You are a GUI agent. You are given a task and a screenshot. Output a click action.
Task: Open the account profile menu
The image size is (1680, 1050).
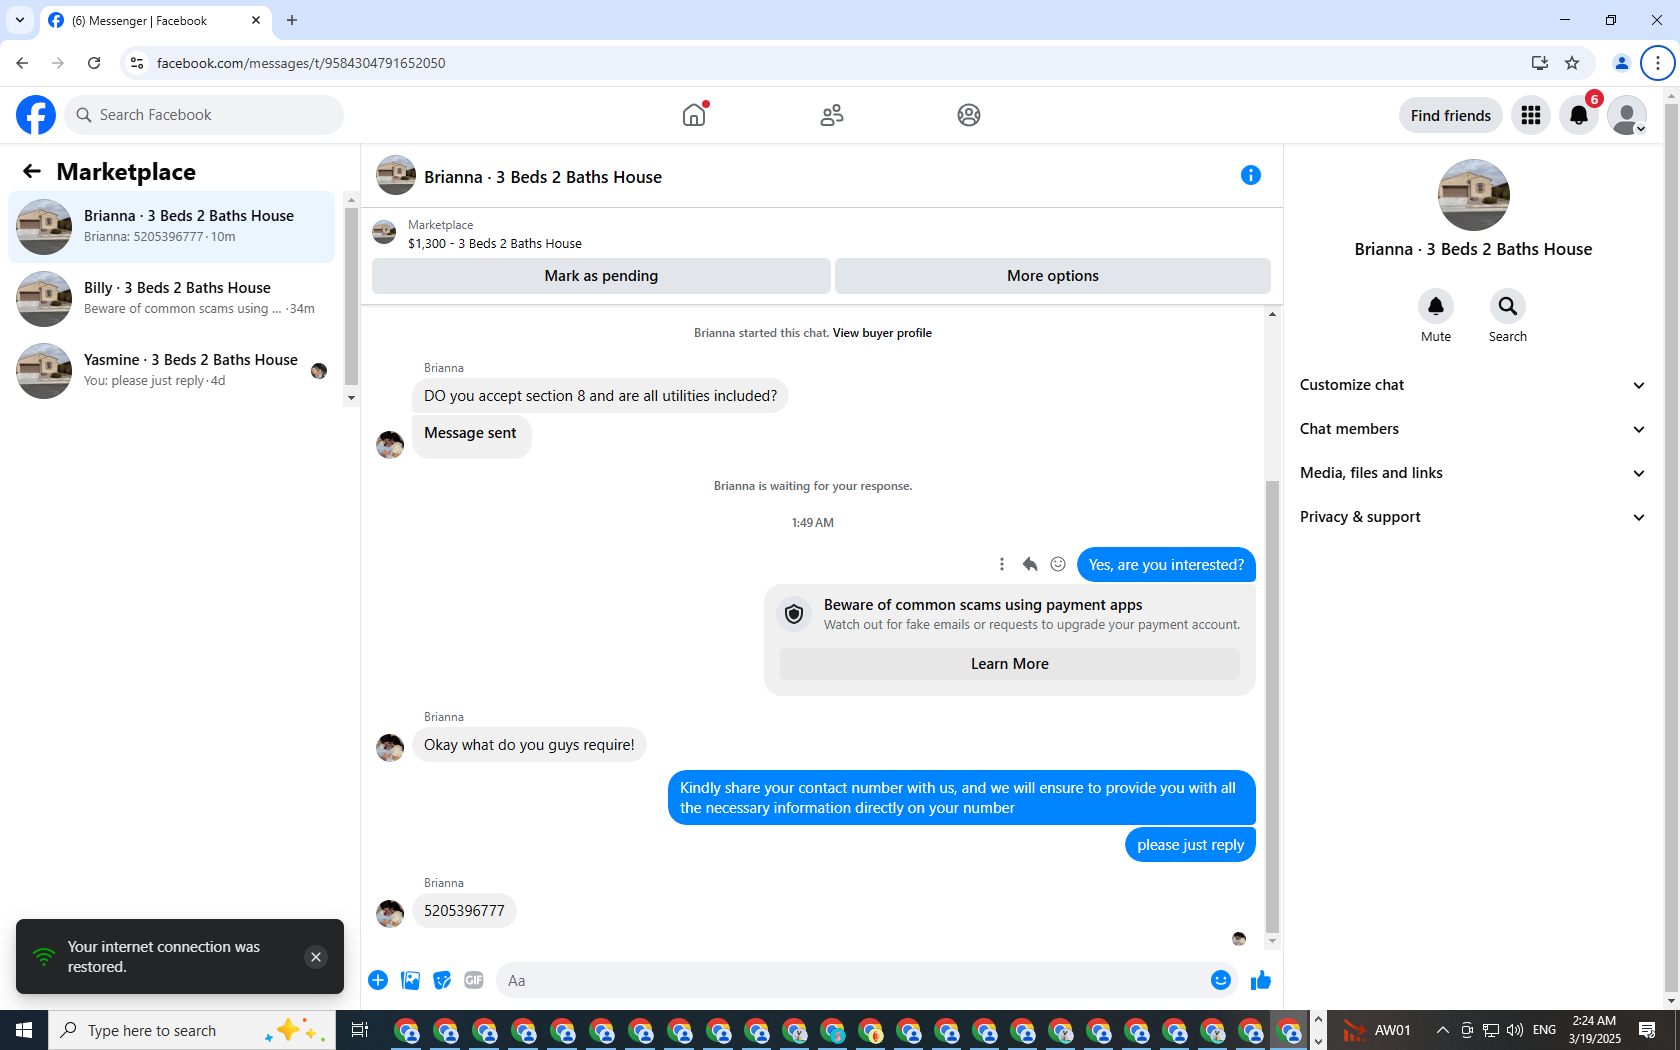click(x=1627, y=115)
